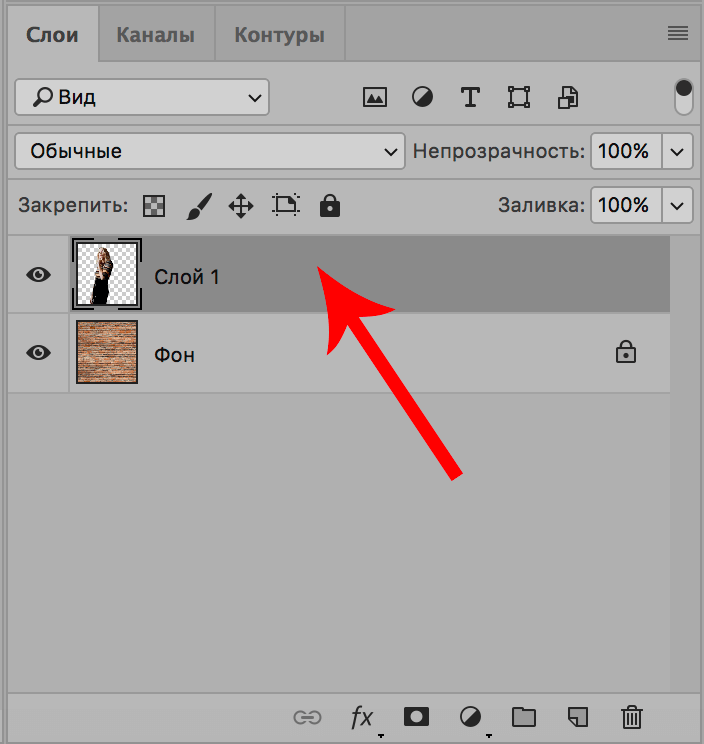Click lock position move icon
The width and height of the screenshot is (704, 744).
(x=241, y=207)
